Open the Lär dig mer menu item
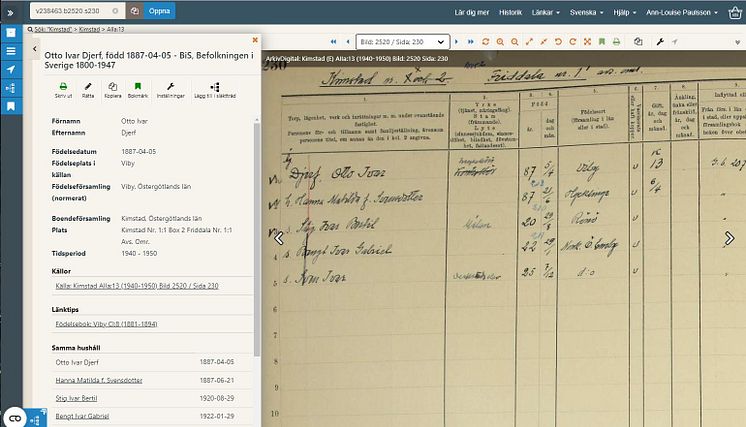The image size is (746, 427). tap(471, 12)
